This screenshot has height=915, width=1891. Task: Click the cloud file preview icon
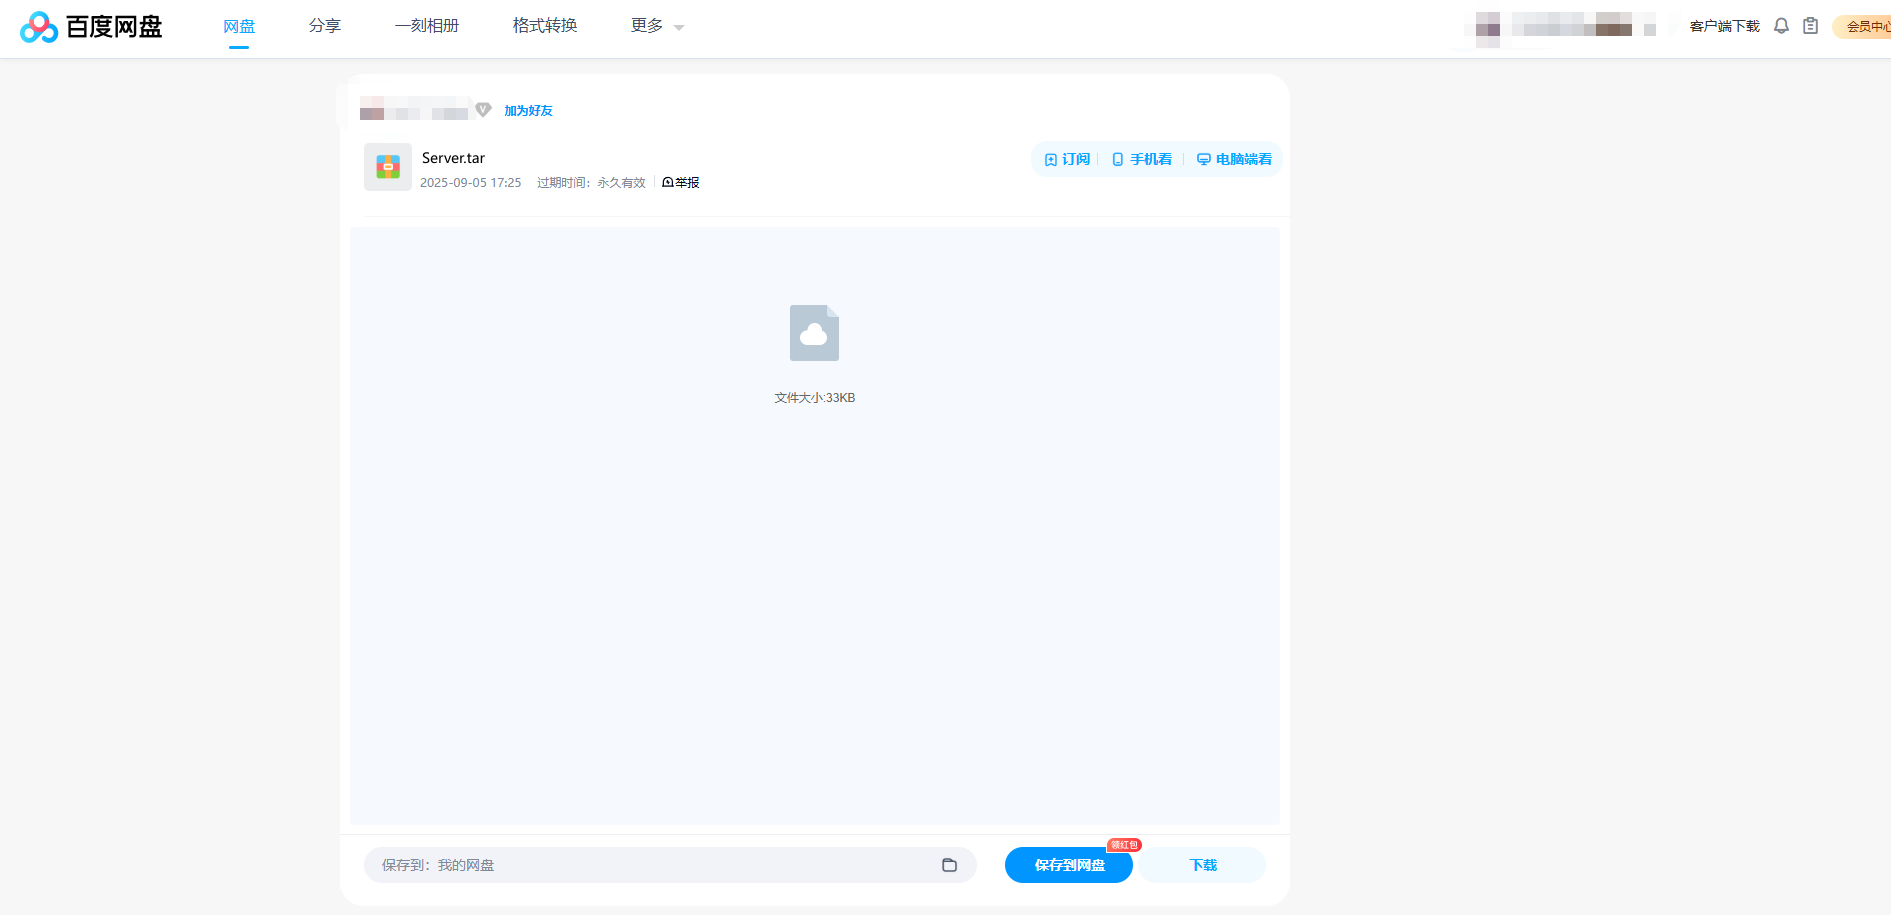point(814,333)
